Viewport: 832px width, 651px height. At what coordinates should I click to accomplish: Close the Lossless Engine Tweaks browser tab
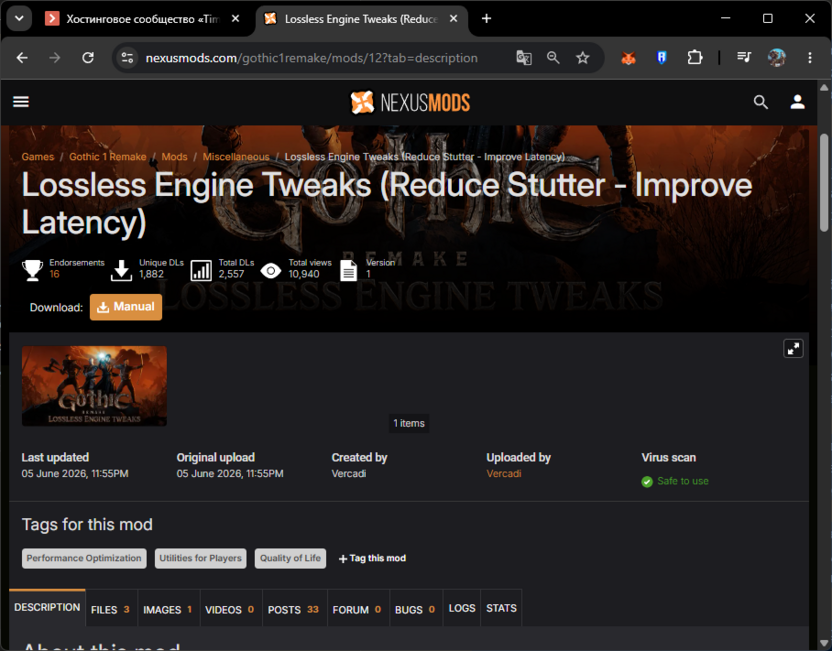point(454,19)
